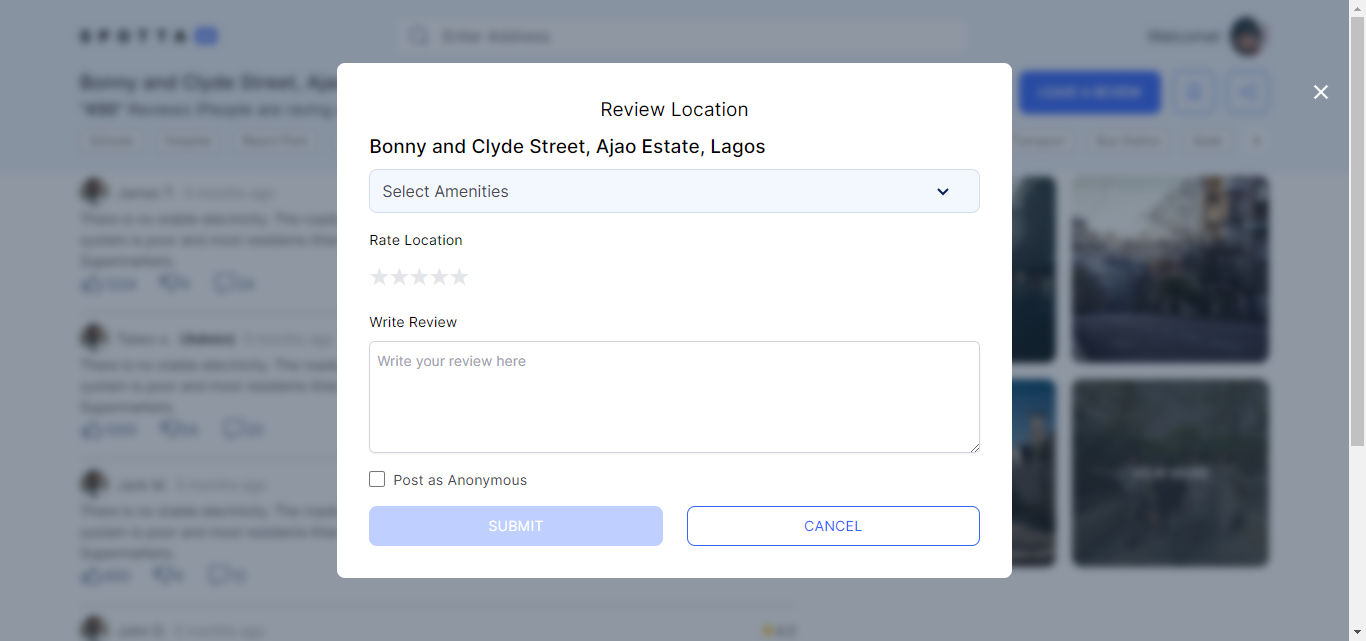The image size is (1366, 641).
Task: Rate location with the third star
Action: click(x=419, y=277)
